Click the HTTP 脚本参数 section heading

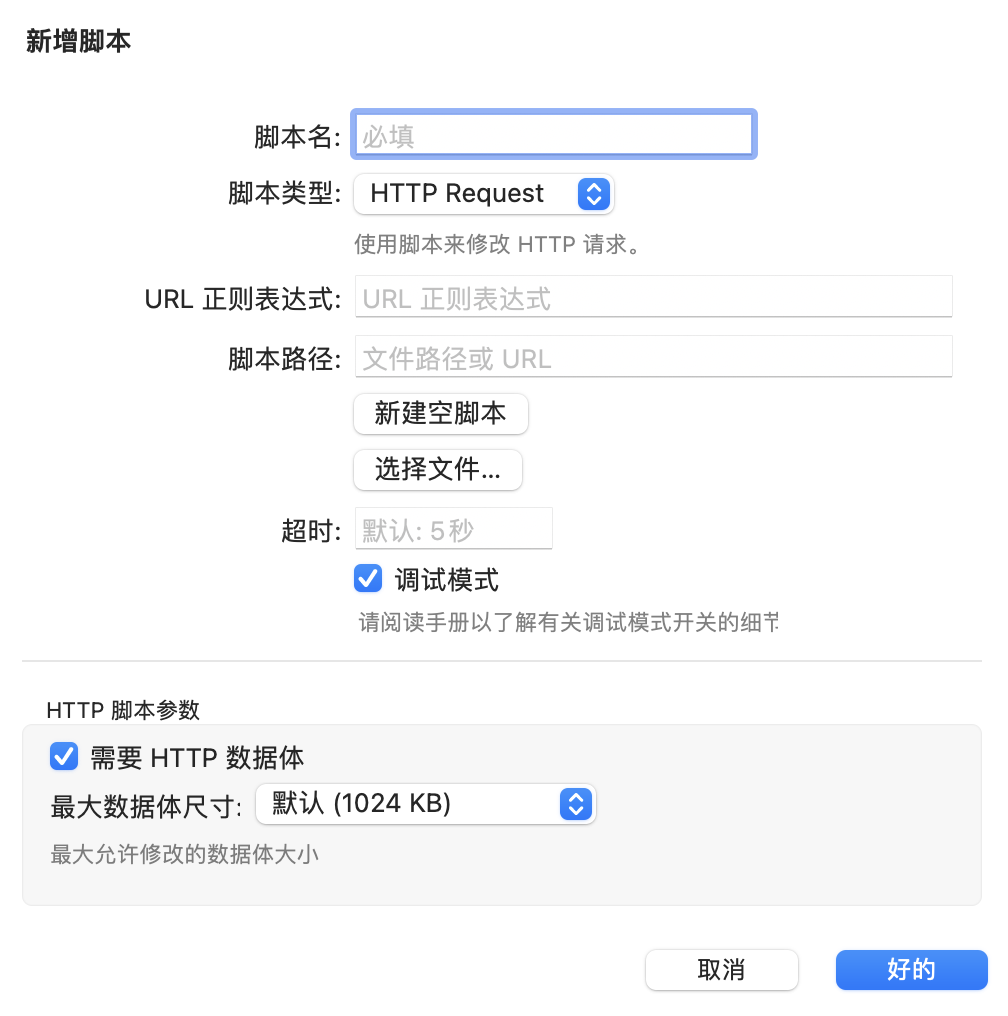123,710
